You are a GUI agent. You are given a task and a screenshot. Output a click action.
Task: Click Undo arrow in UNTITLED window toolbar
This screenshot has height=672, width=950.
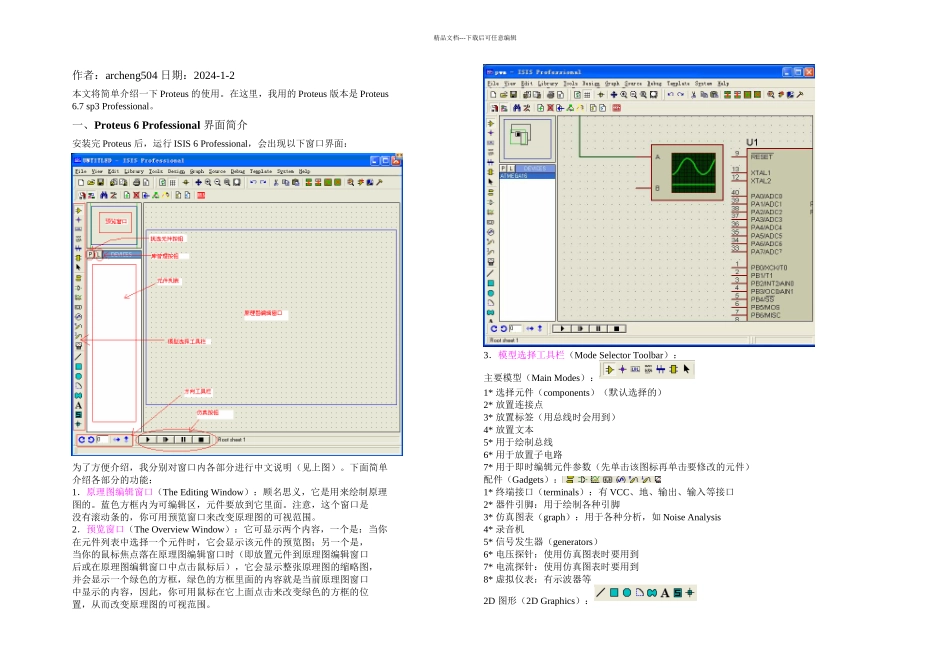click(x=253, y=182)
